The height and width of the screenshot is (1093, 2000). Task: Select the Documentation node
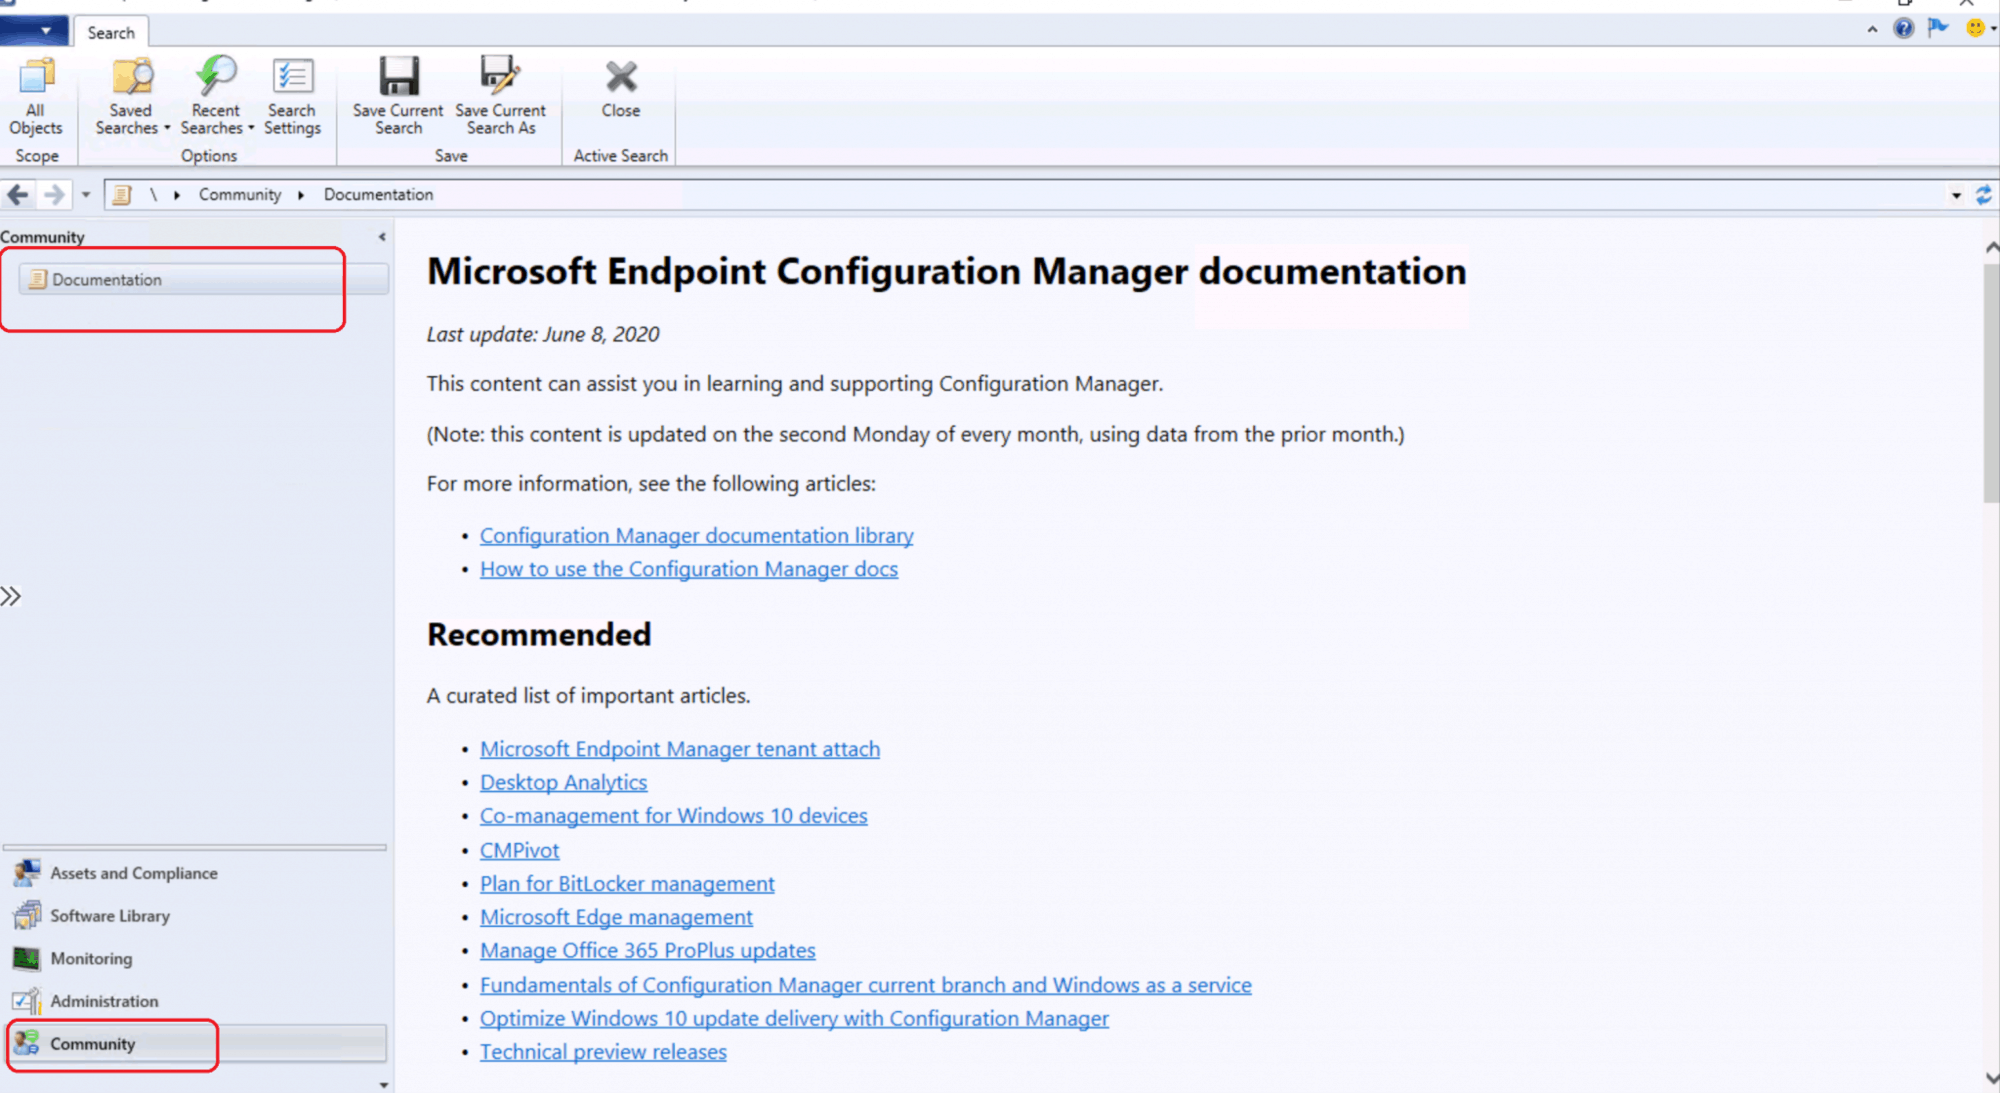coord(204,279)
